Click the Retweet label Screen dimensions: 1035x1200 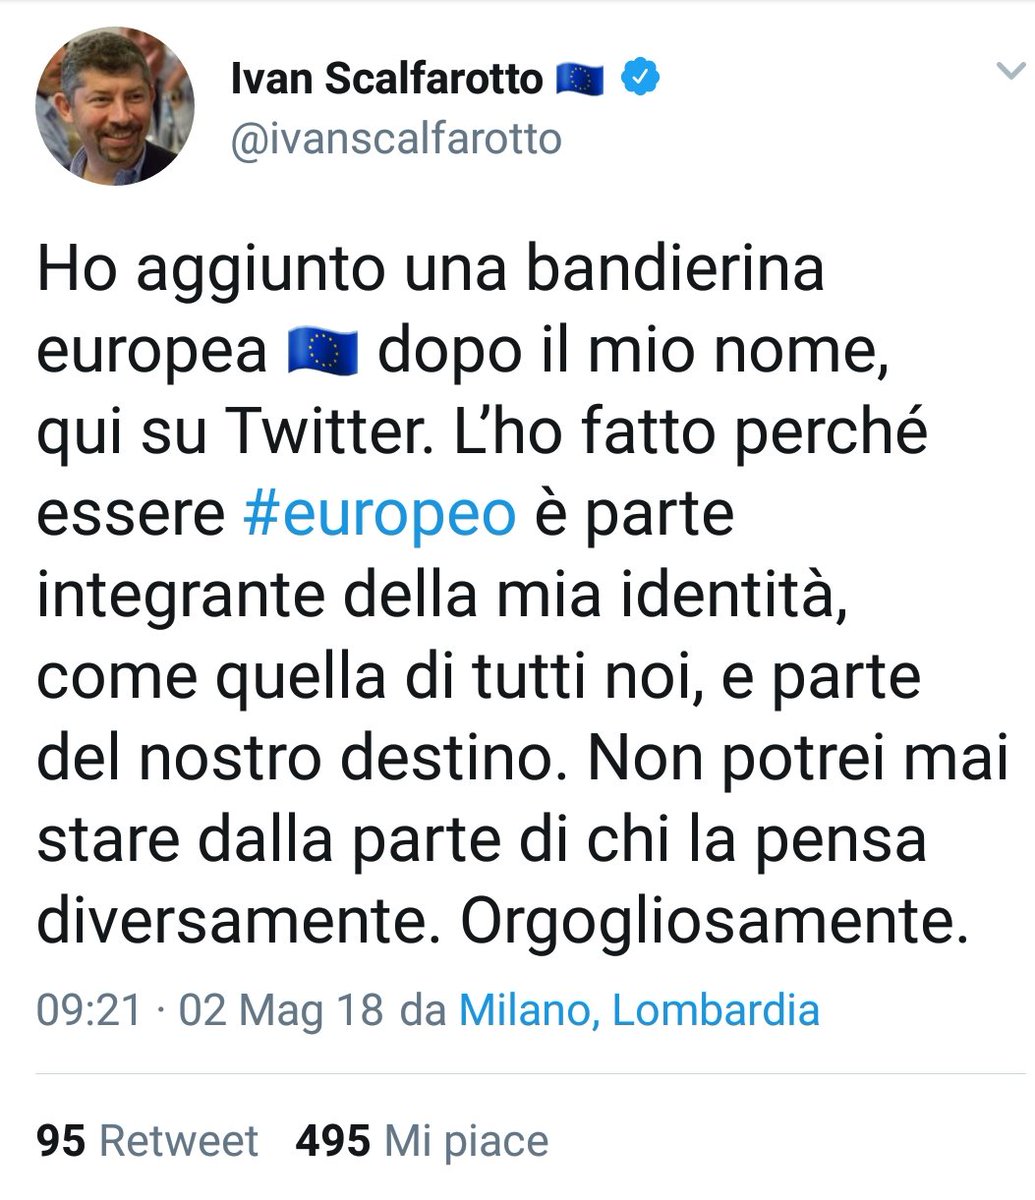pyautogui.click(x=179, y=1141)
